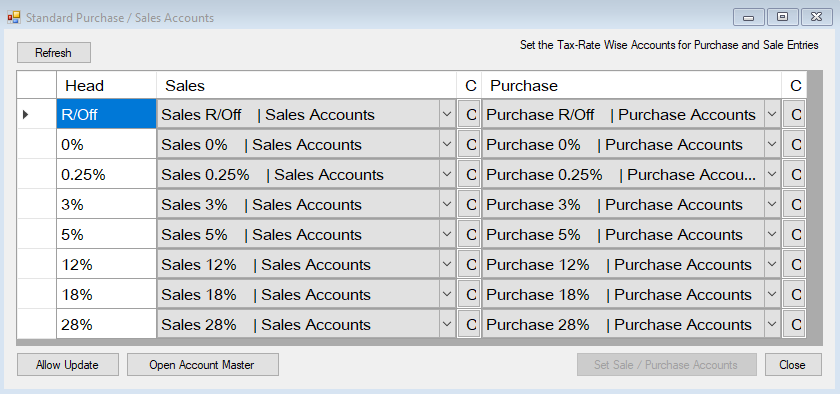The width and height of the screenshot is (840, 394).
Task: Open the Sales 18% account dropdown arrow
Action: coord(447,295)
